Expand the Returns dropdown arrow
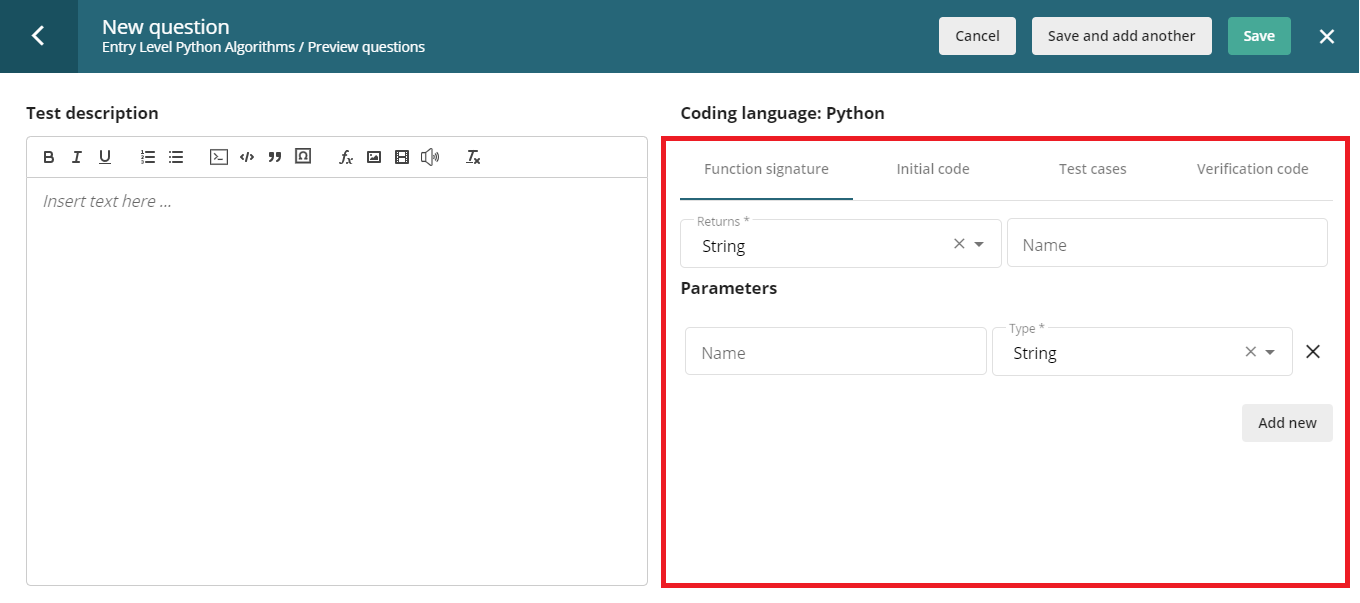 [x=979, y=244]
